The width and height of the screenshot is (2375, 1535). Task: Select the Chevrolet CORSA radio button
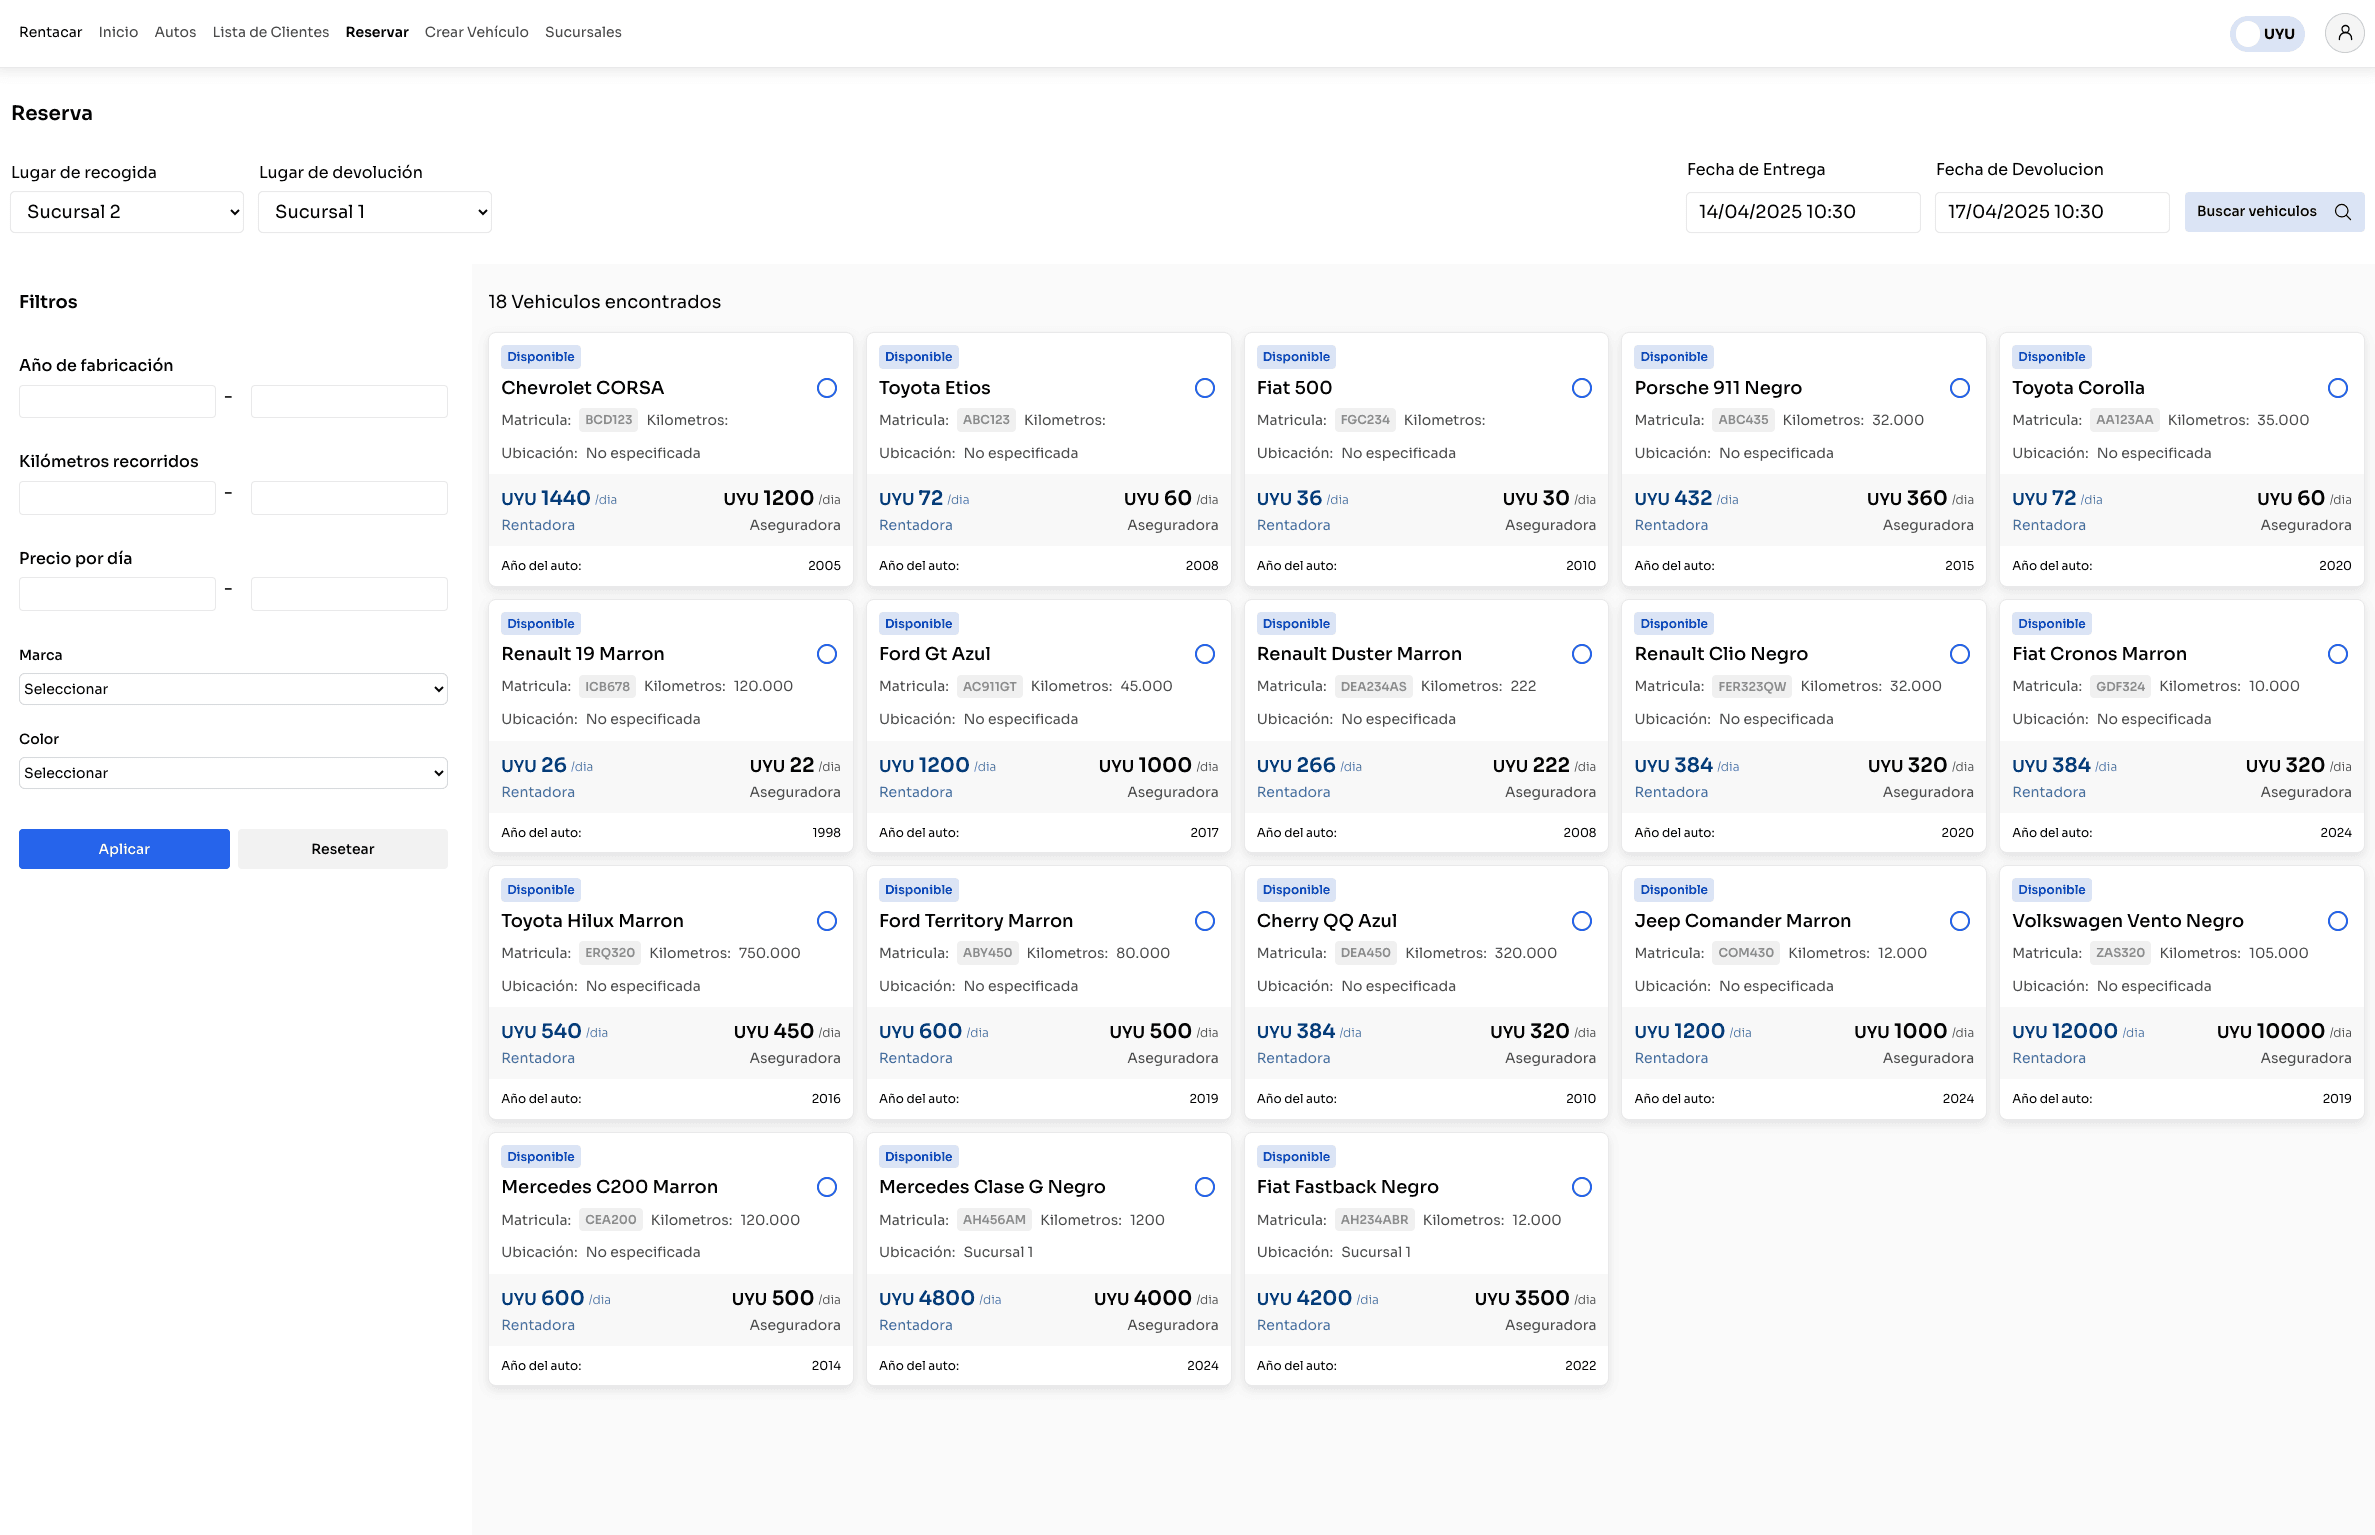827,388
